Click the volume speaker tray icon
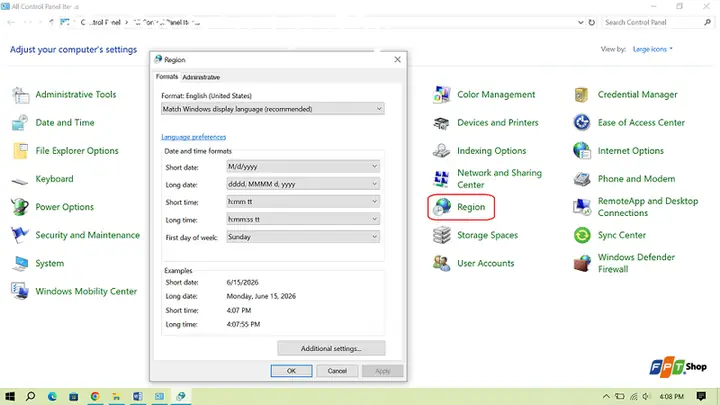Viewport: 720px width, 405px height. point(647,396)
